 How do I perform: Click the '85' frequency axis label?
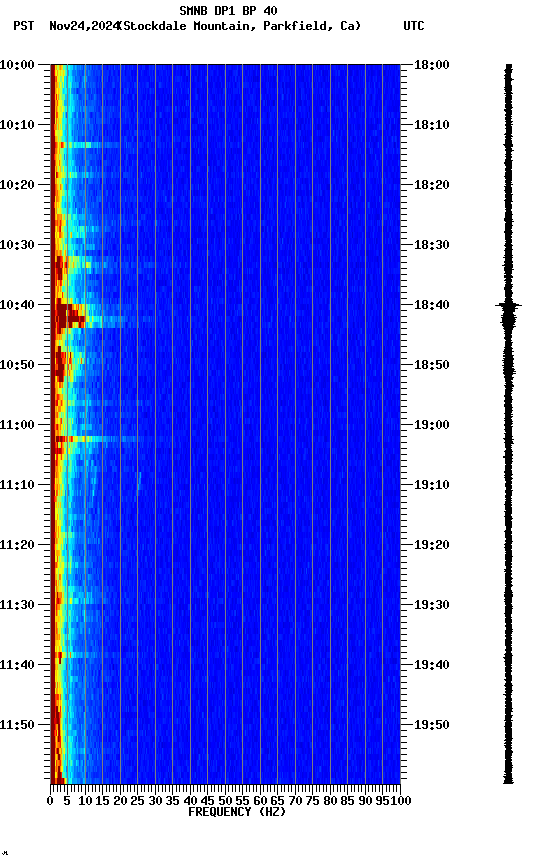pos(347,802)
